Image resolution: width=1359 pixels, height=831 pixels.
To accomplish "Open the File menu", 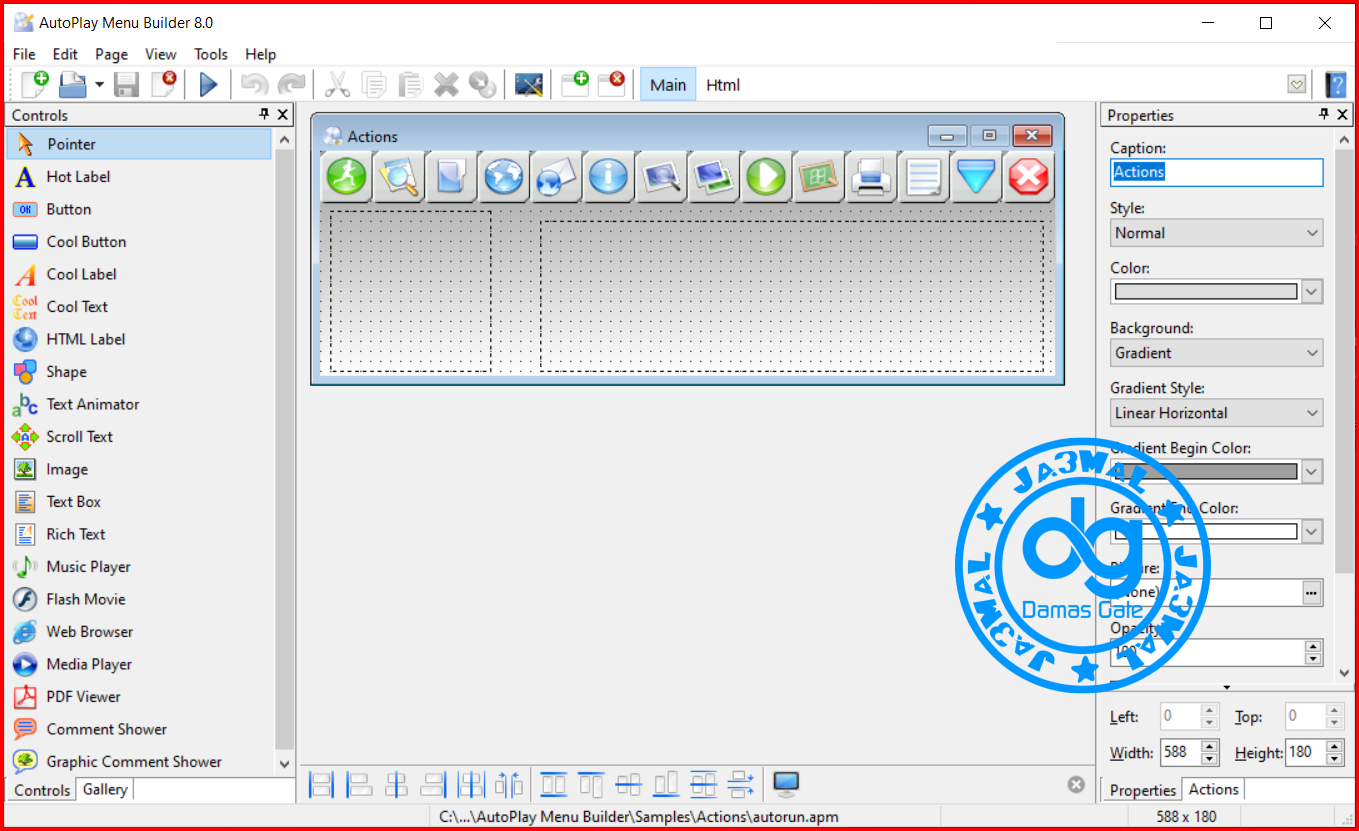I will point(24,54).
